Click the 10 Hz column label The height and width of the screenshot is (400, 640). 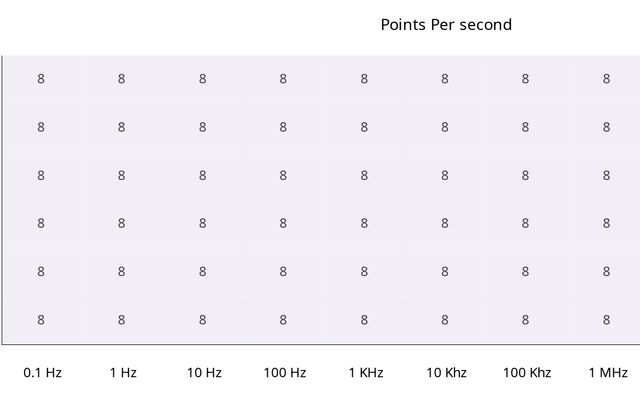pyautogui.click(x=204, y=373)
